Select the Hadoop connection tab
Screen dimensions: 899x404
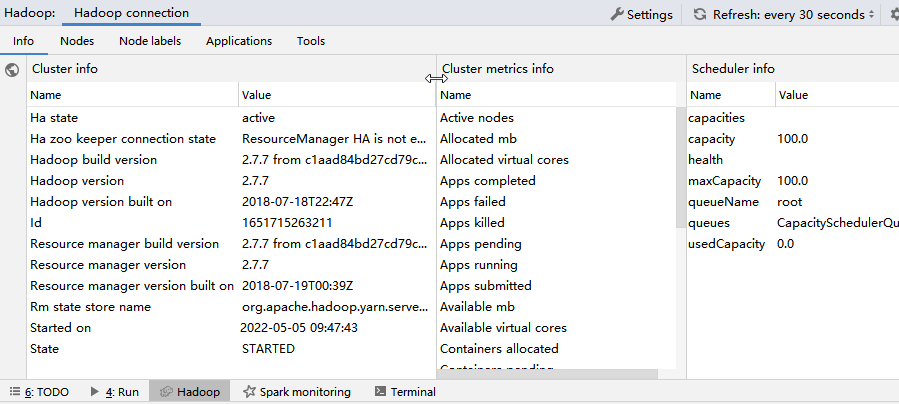(x=131, y=13)
